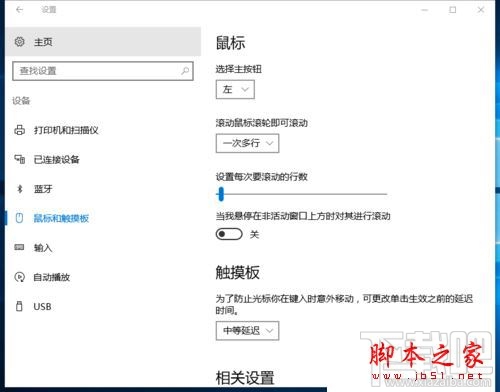Click the USB drive icon
500x392 pixels.
click(19, 306)
